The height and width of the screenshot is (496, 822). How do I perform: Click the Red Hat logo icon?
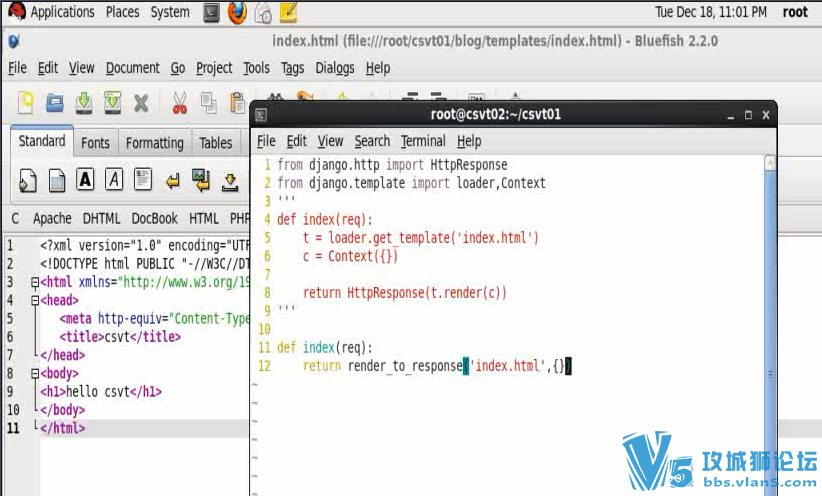[x=16, y=12]
